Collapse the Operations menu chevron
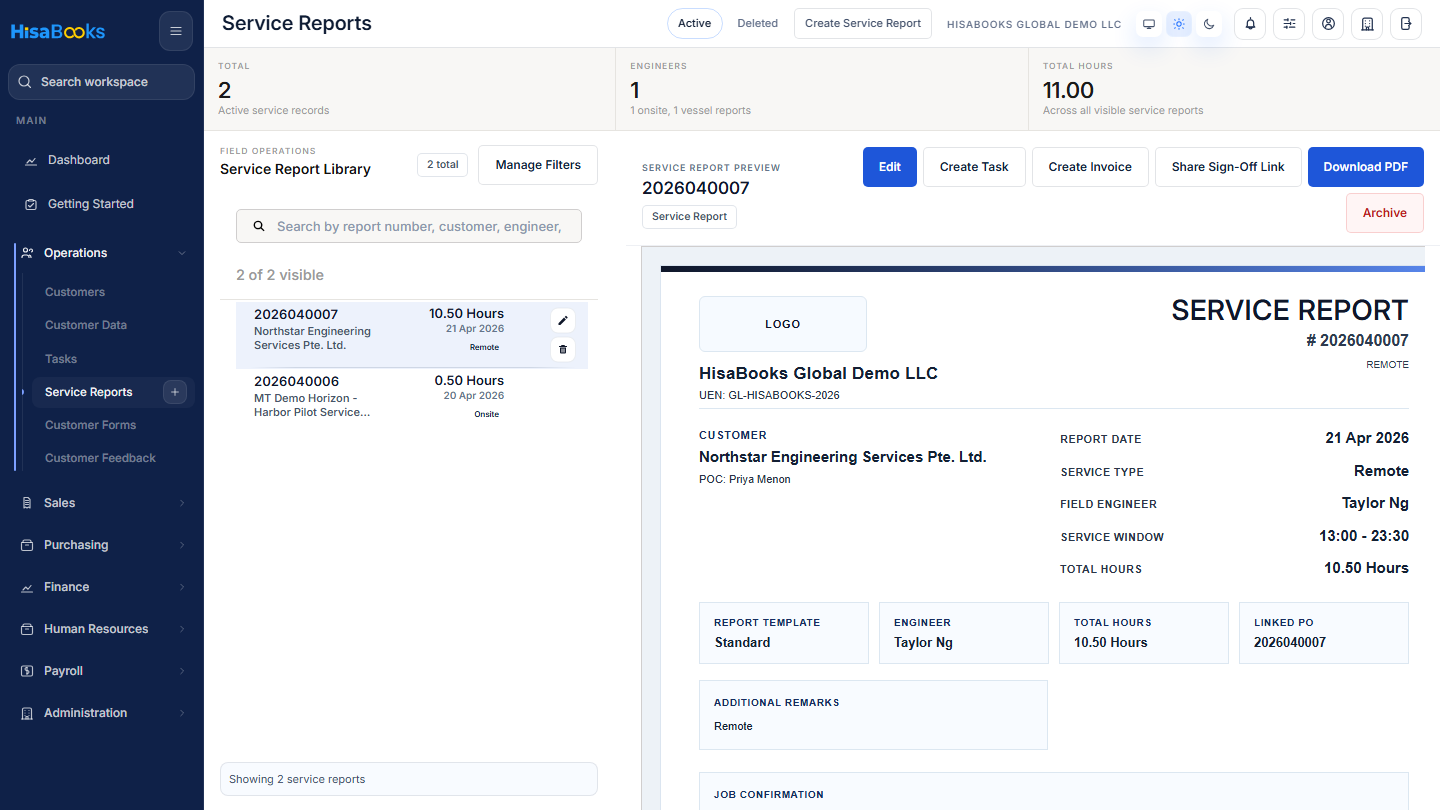 tap(182, 253)
